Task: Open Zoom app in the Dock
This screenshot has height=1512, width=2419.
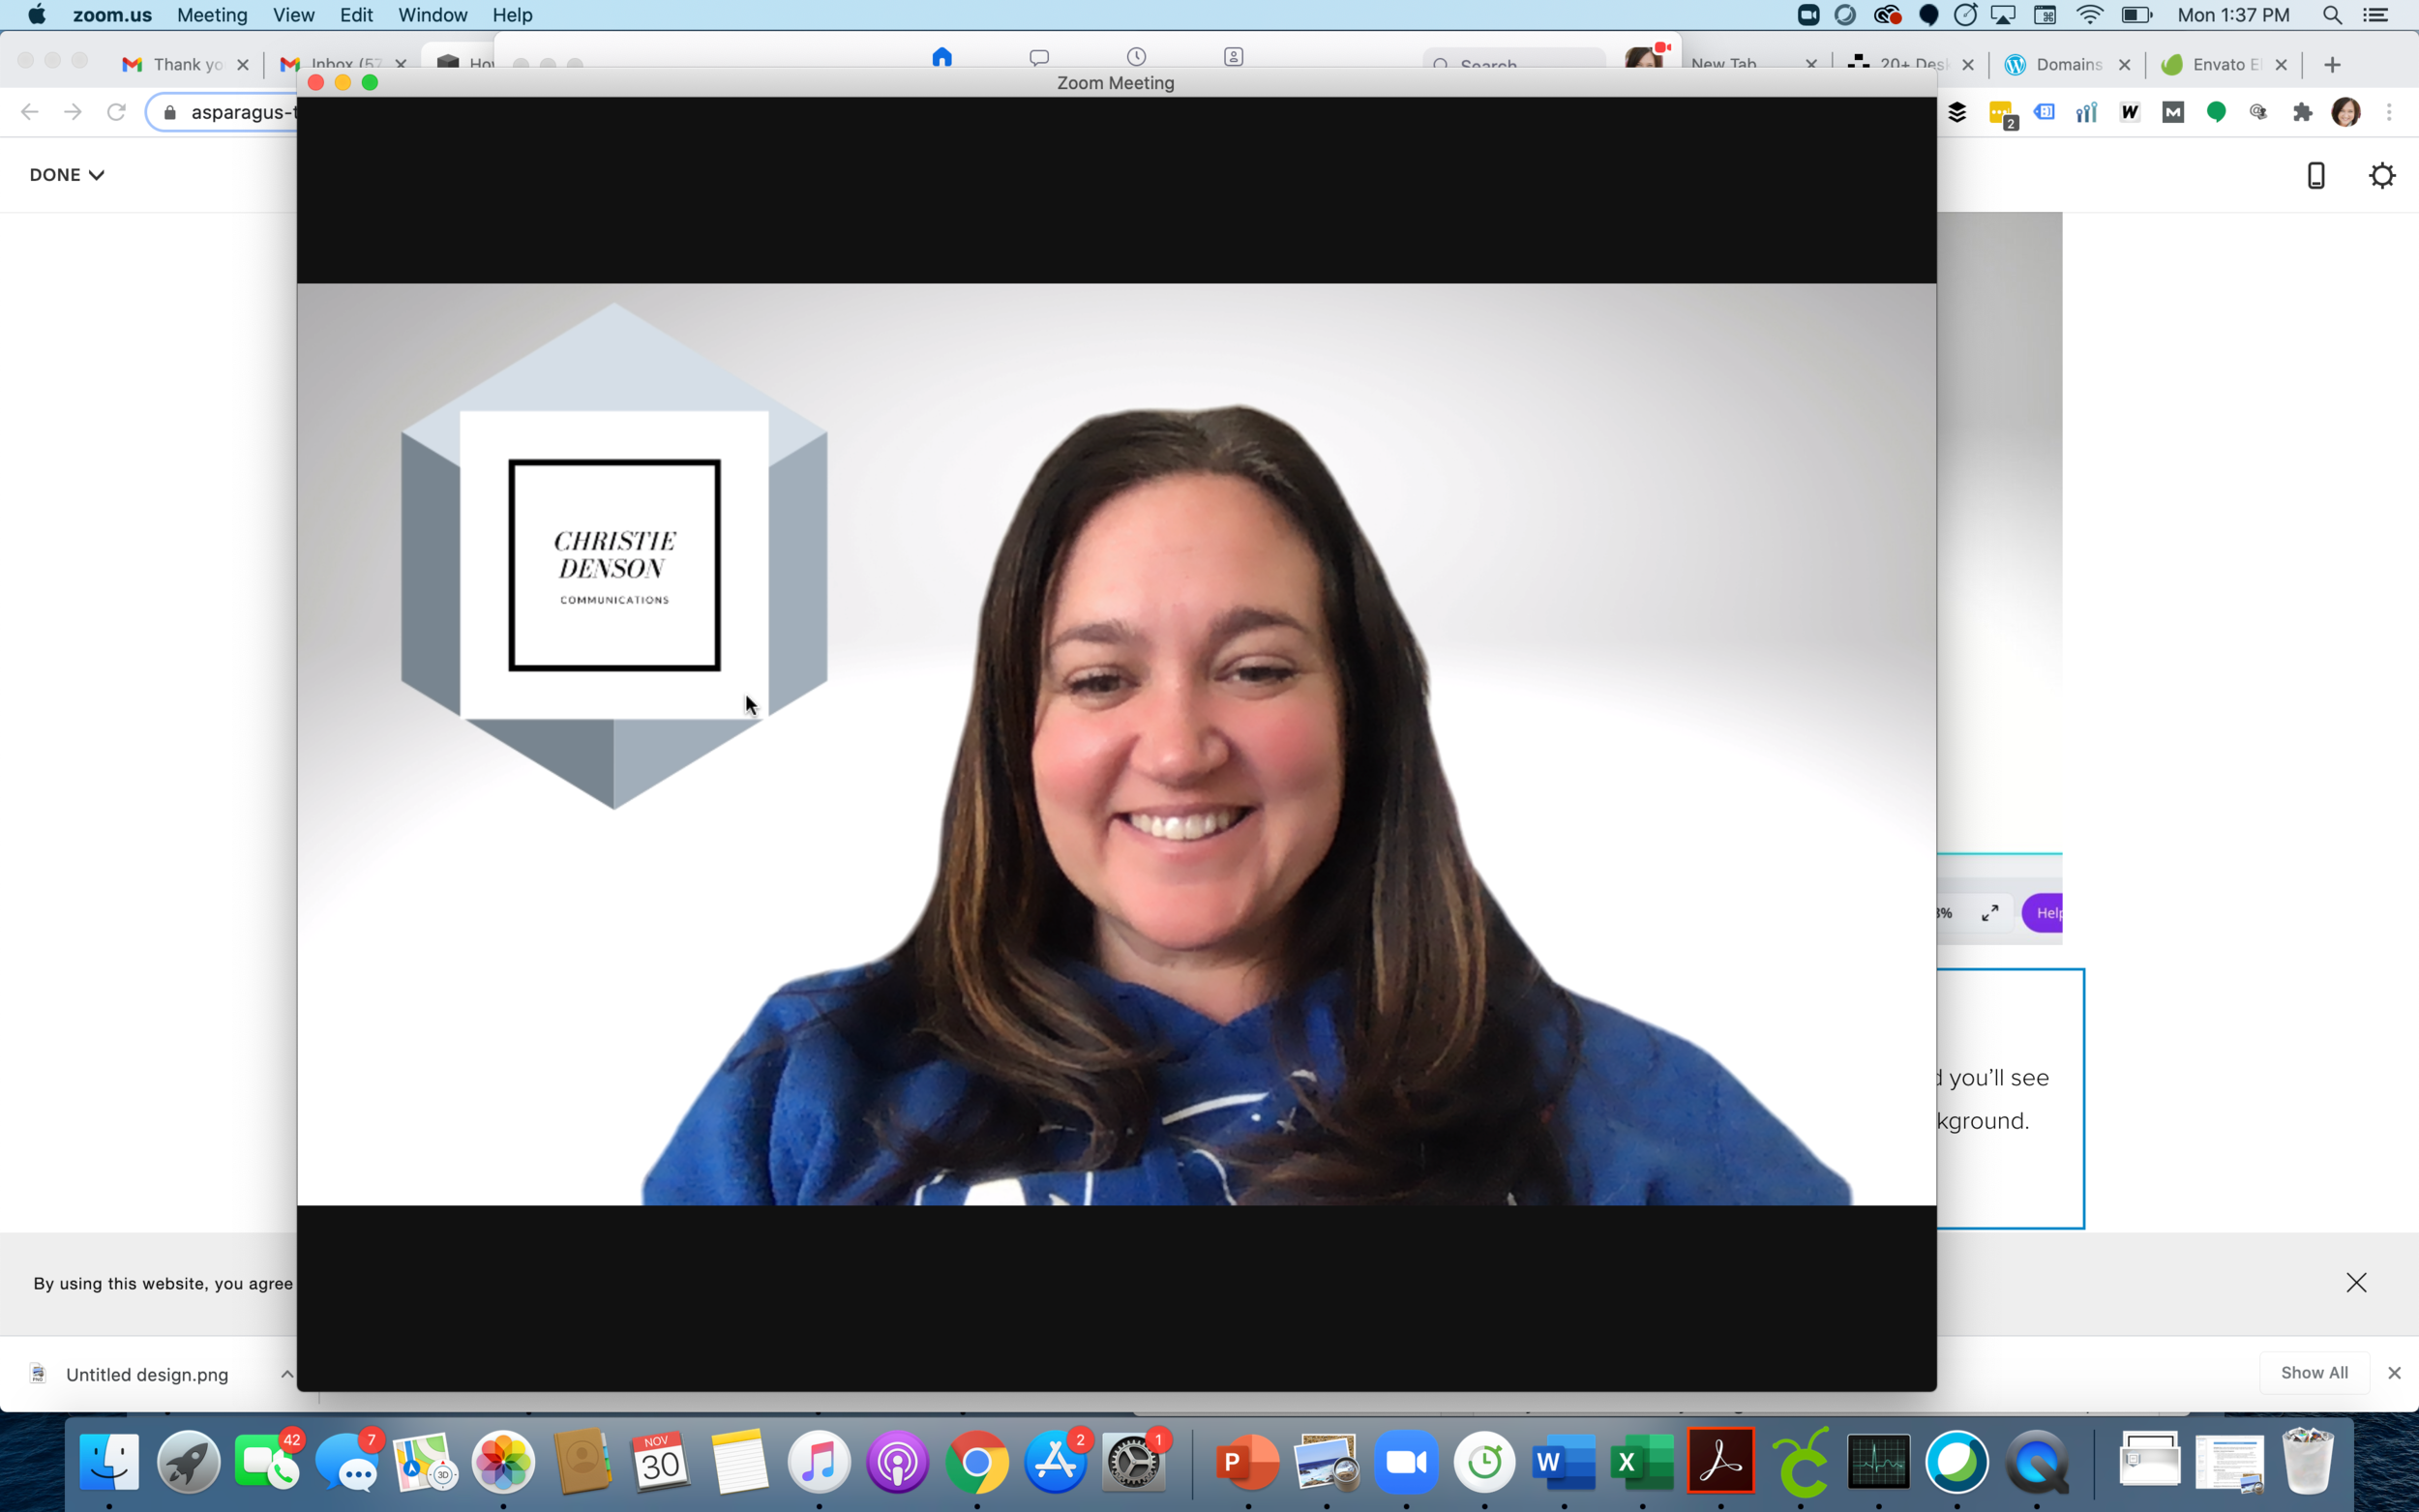Action: [1405, 1463]
